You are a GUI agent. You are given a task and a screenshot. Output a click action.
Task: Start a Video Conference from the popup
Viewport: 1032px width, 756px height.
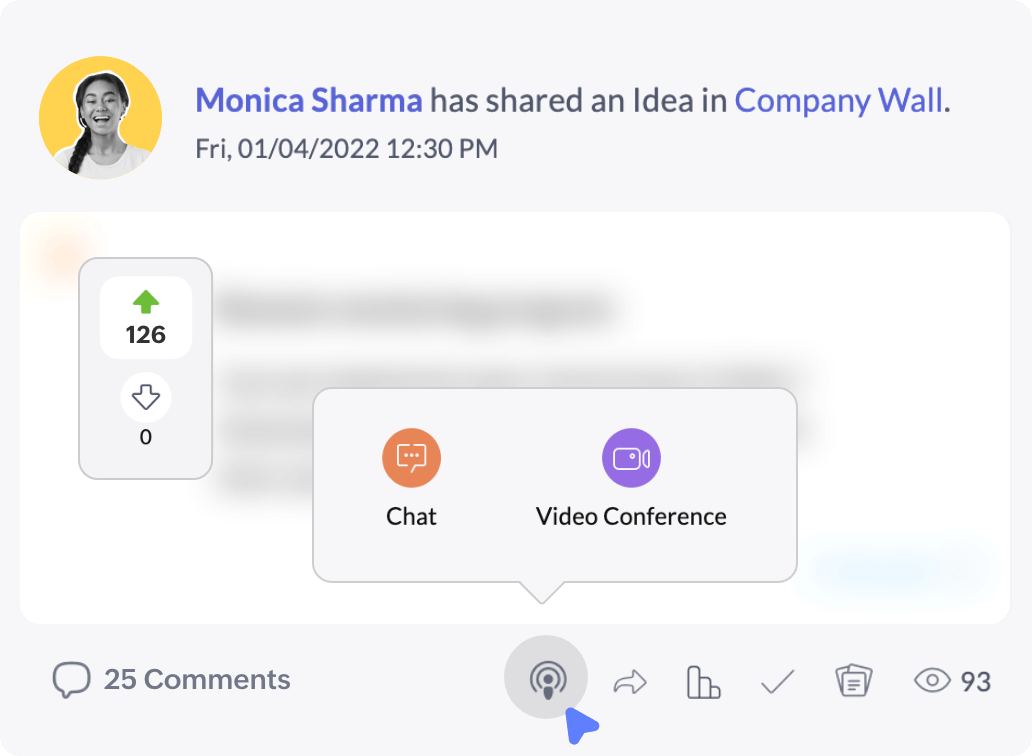tap(631, 459)
